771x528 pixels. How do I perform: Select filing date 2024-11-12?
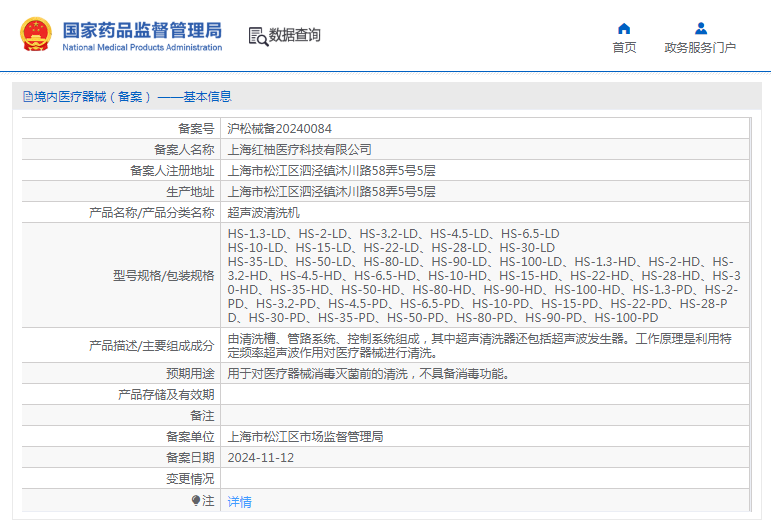click(x=261, y=458)
